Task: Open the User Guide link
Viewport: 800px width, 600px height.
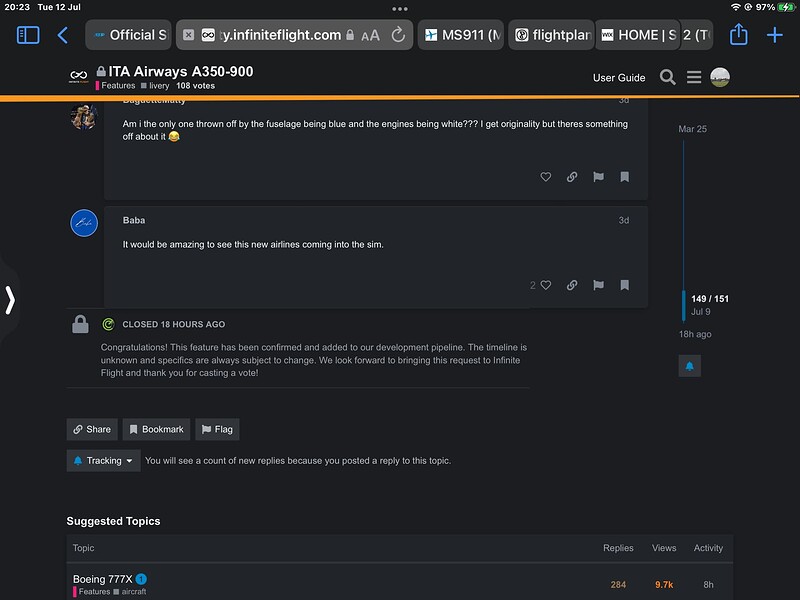Action: (619, 78)
